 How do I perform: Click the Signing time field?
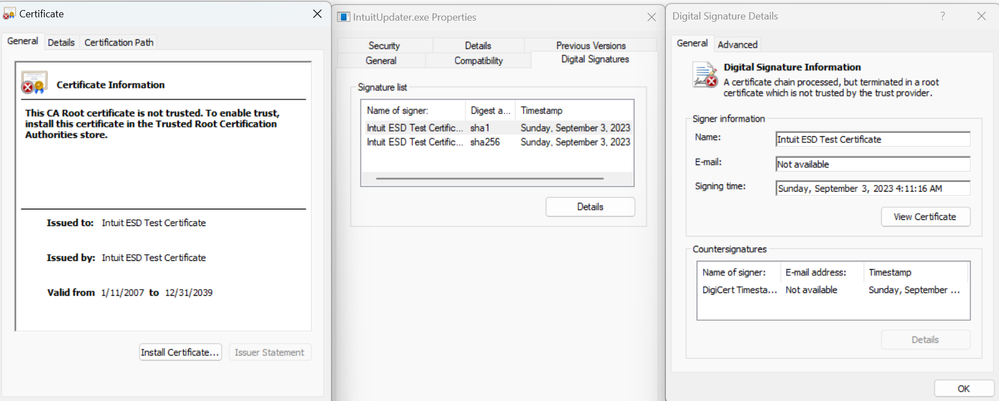point(872,188)
